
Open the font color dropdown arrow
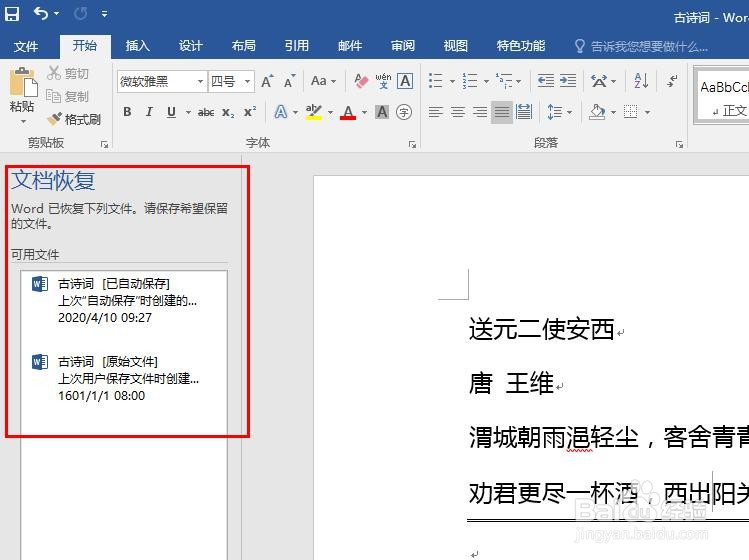(x=364, y=112)
